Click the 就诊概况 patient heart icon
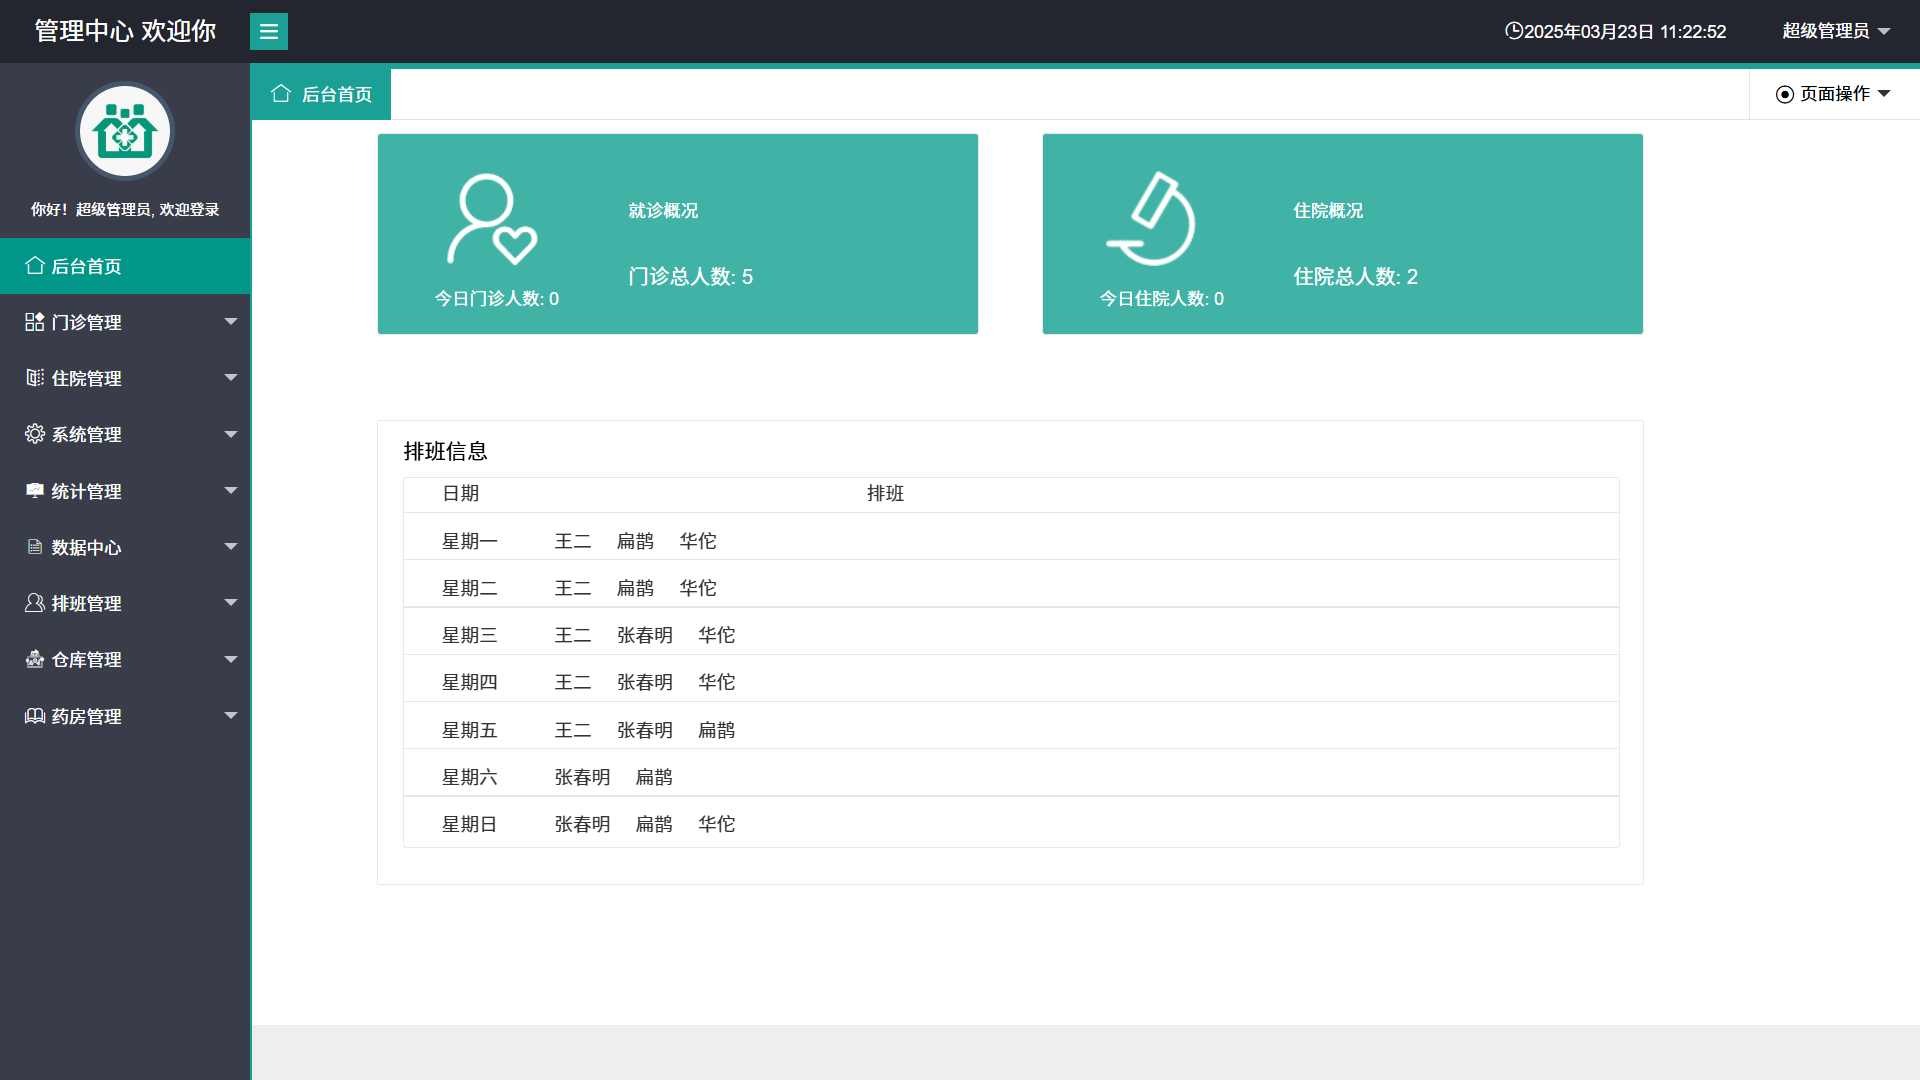The width and height of the screenshot is (1920, 1080). click(491, 219)
